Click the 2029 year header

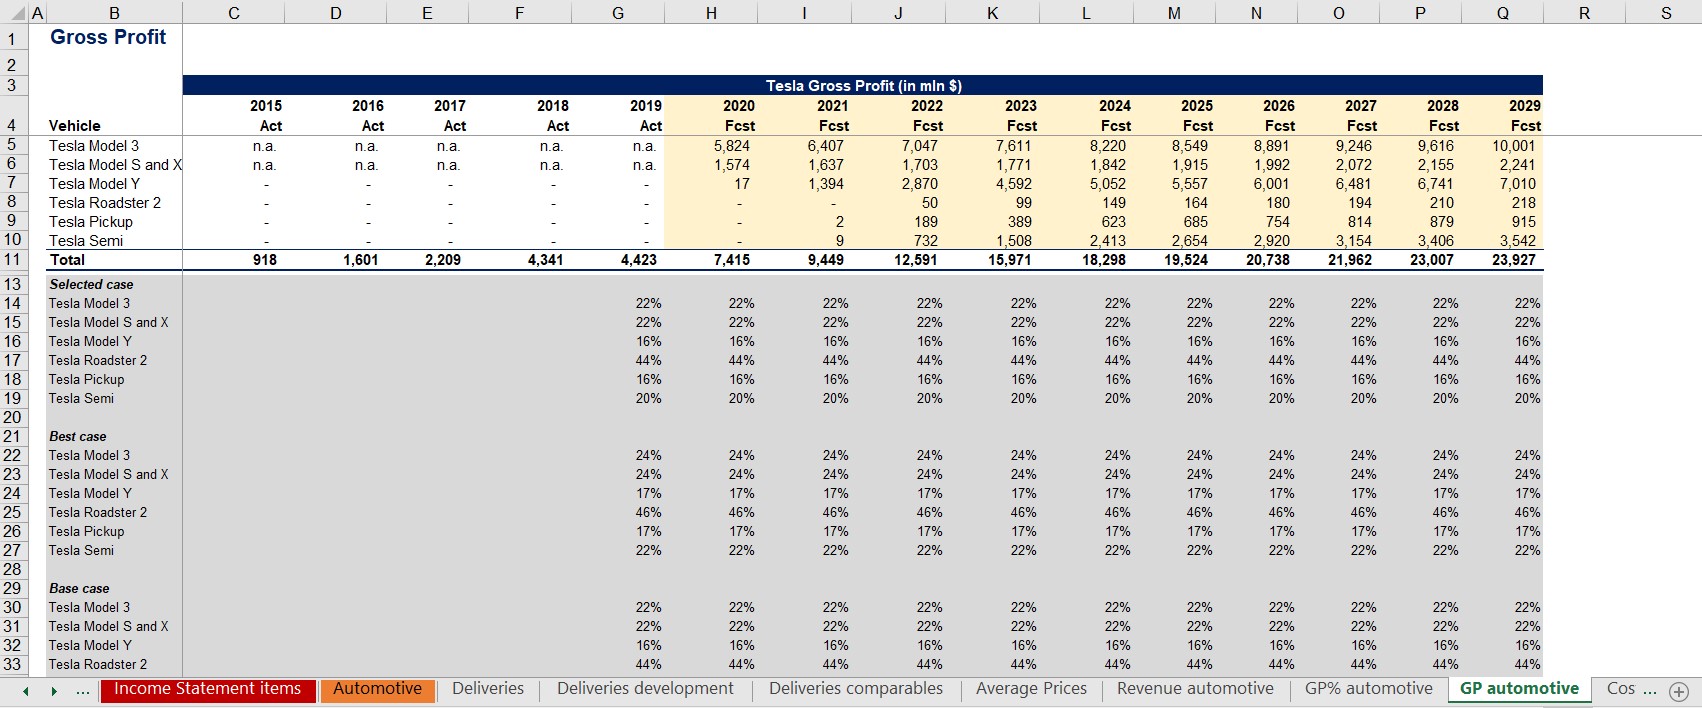coord(1525,106)
